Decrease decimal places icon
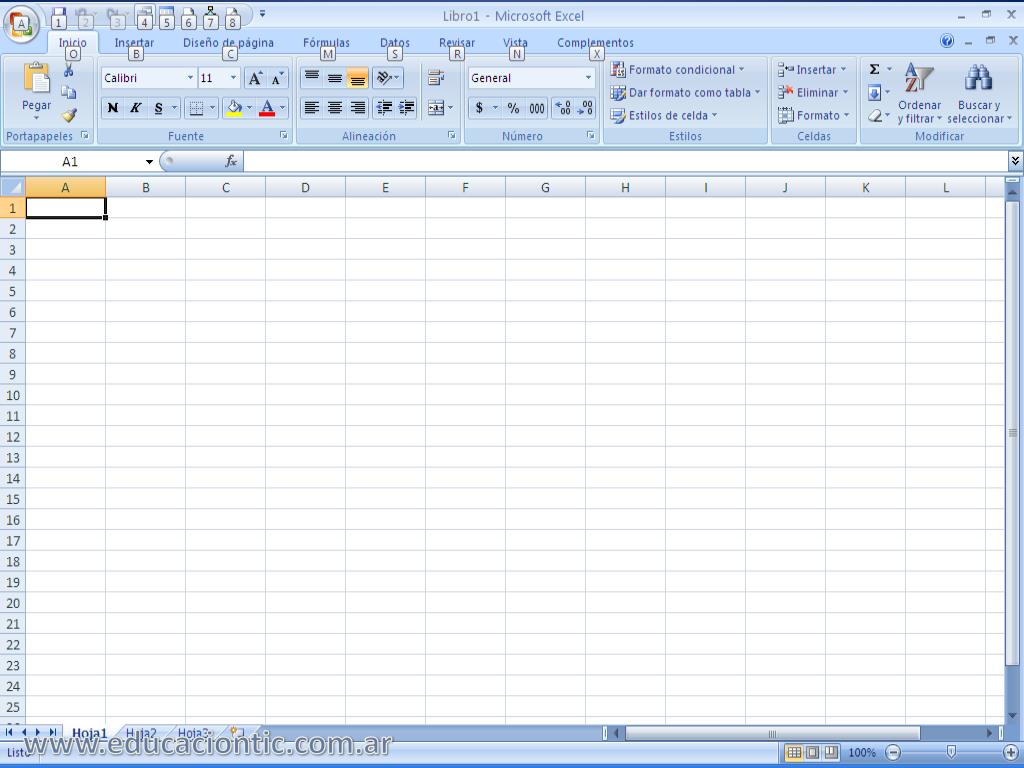This screenshot has width=1024, height=768. coord(585,108)
